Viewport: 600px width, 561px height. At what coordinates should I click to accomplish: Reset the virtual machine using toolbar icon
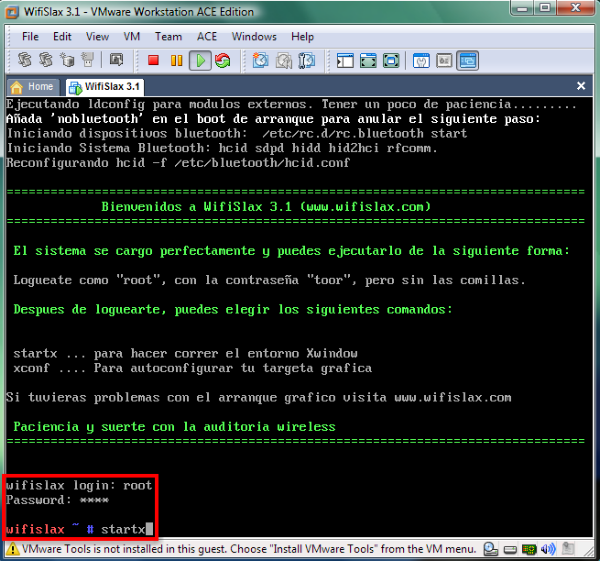tap(222, 61)
